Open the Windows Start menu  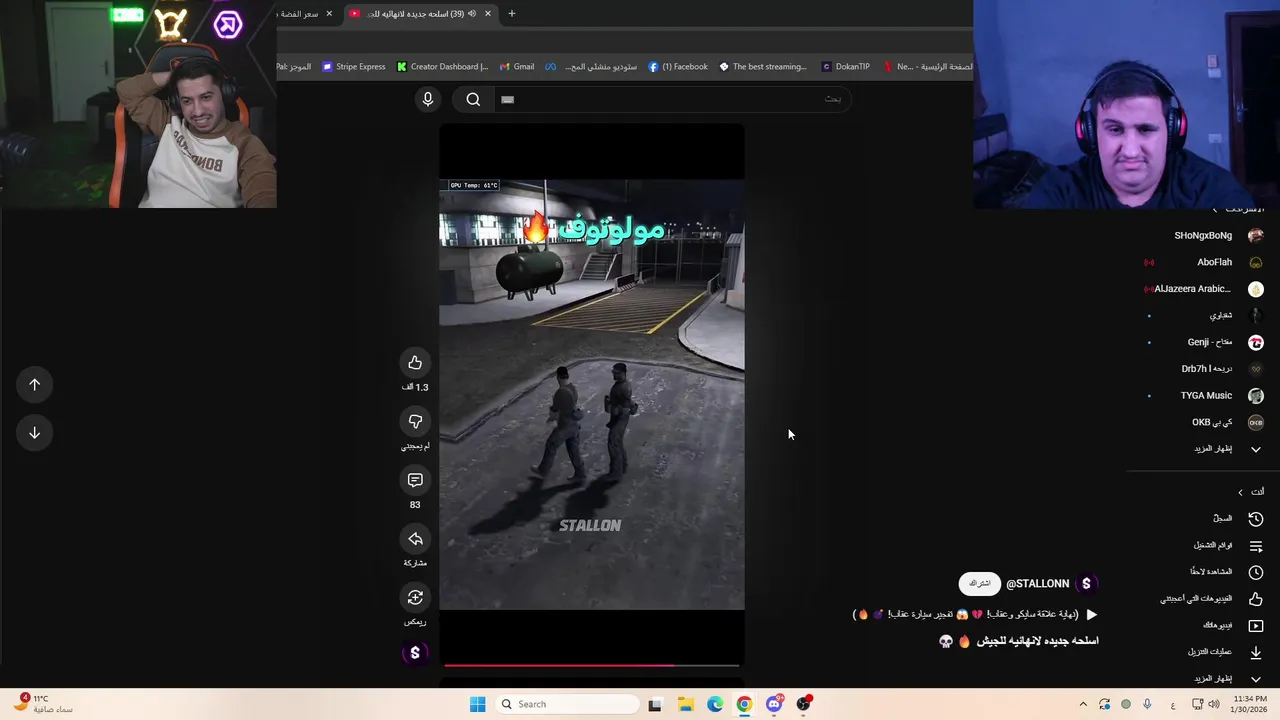478,704
